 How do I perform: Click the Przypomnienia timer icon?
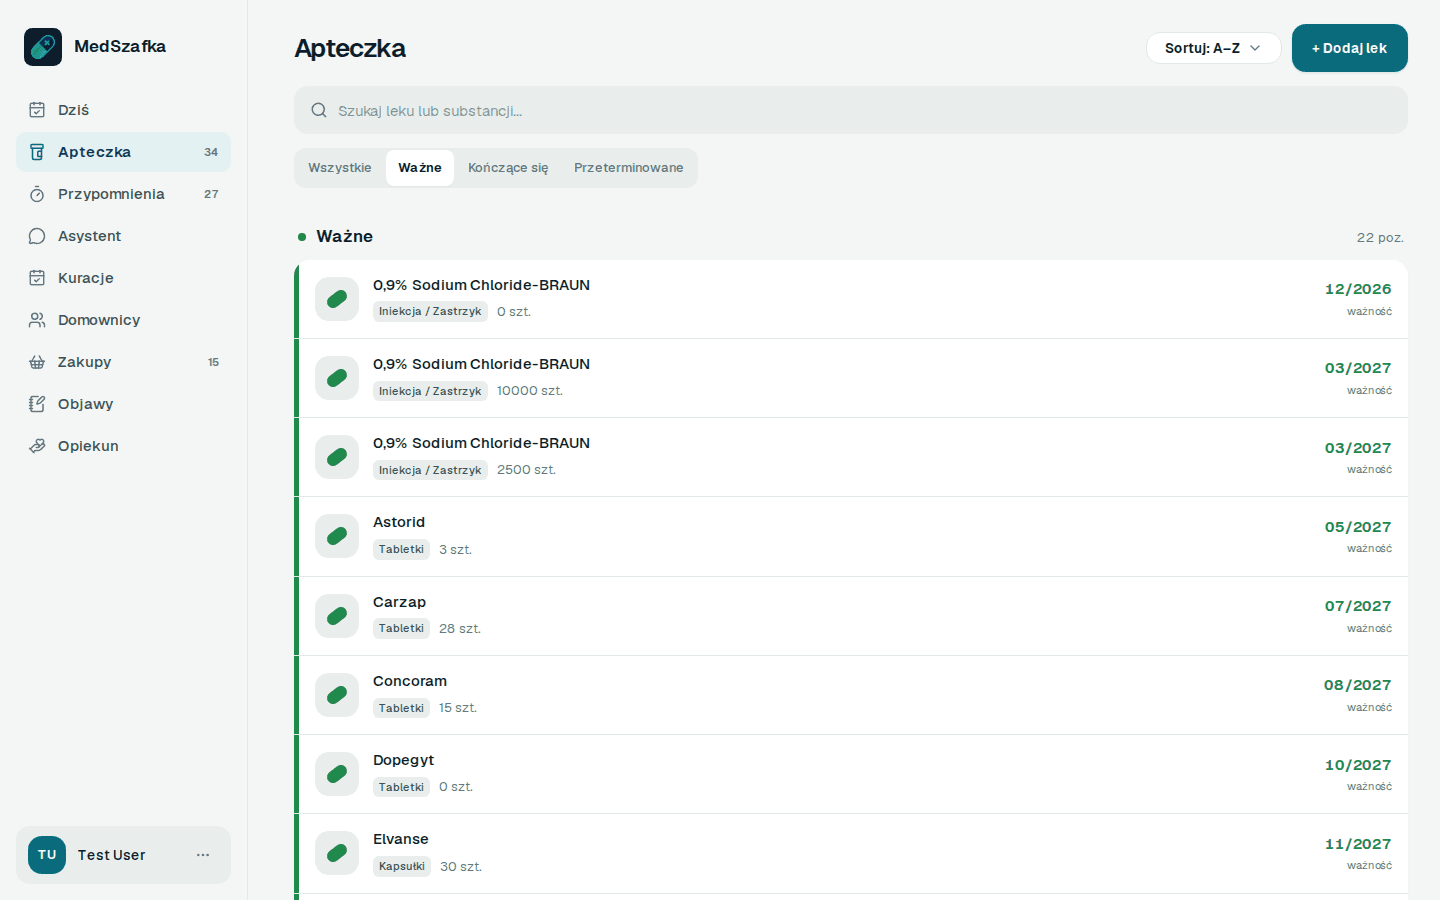(x=37, y=194)
